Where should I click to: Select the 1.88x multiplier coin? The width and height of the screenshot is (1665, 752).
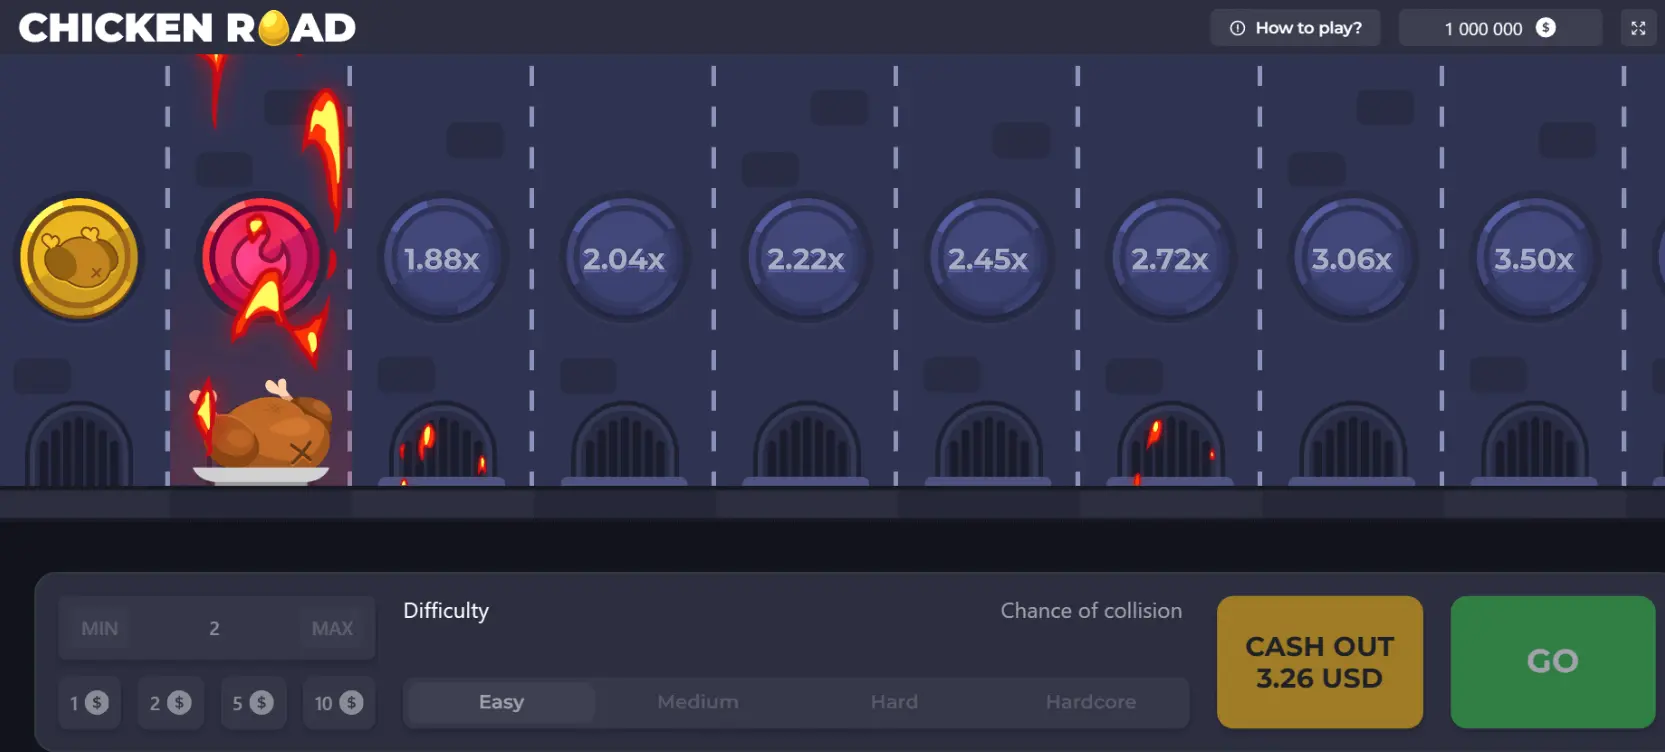(x=442, y=259)
